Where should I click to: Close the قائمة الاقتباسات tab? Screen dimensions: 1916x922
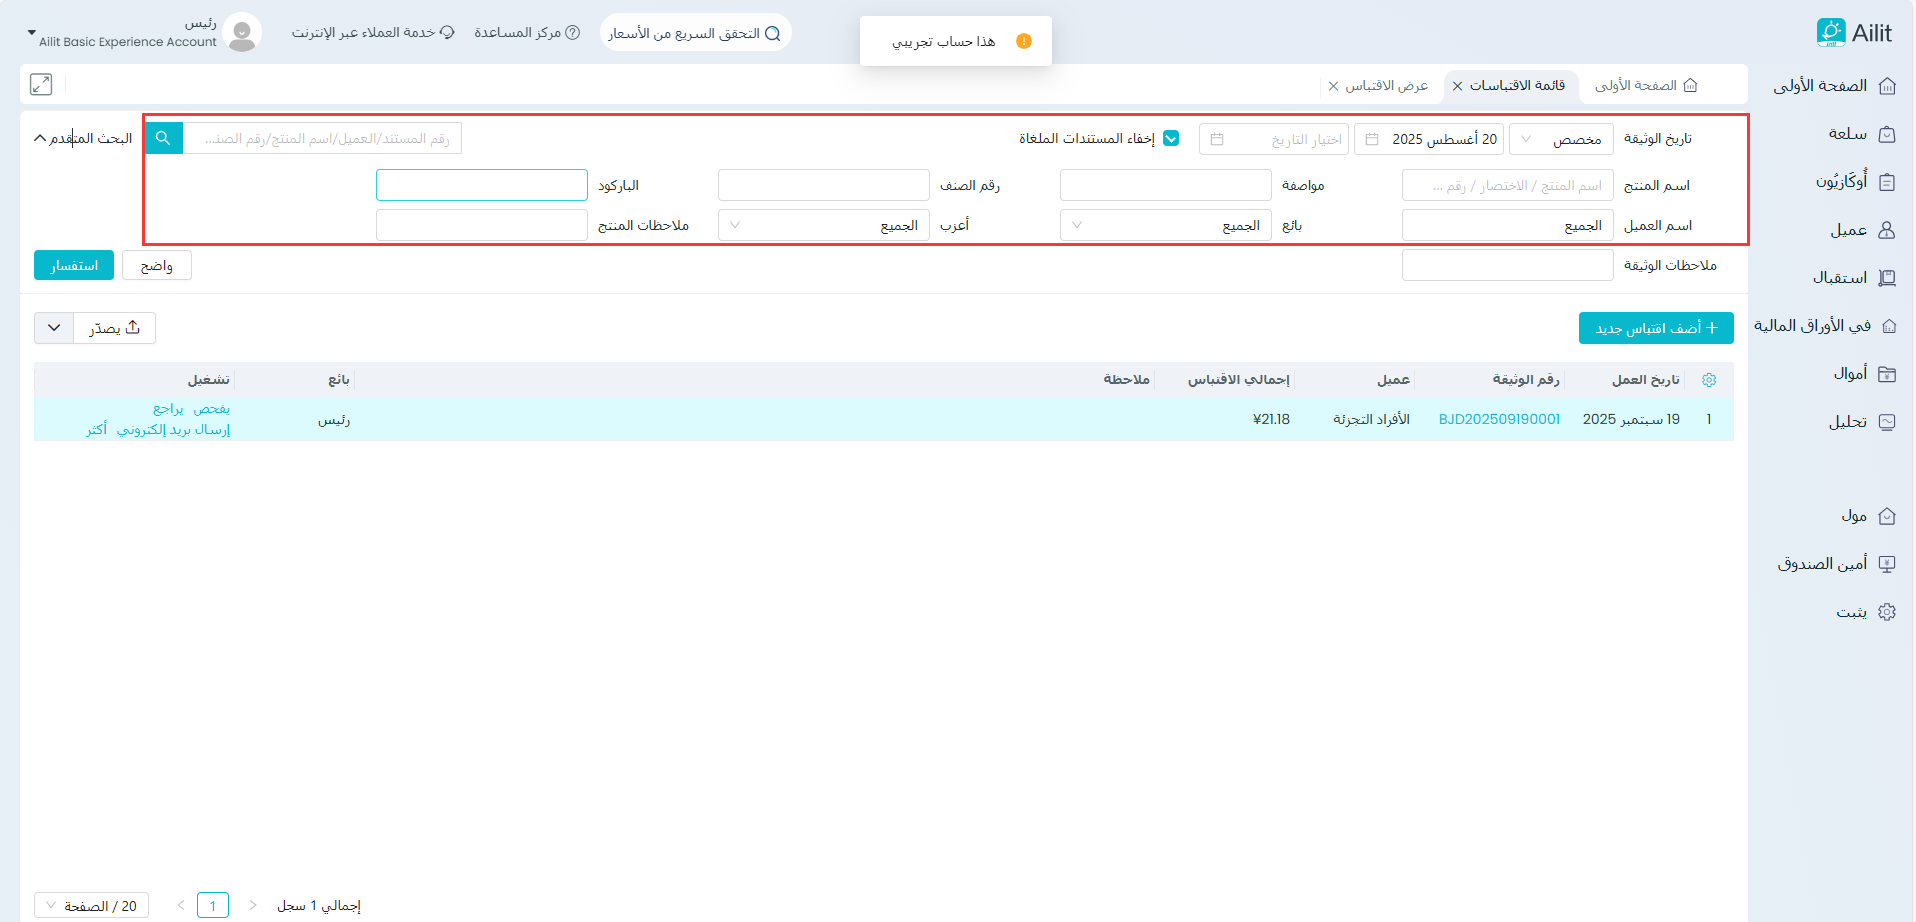coord(1457,86)
